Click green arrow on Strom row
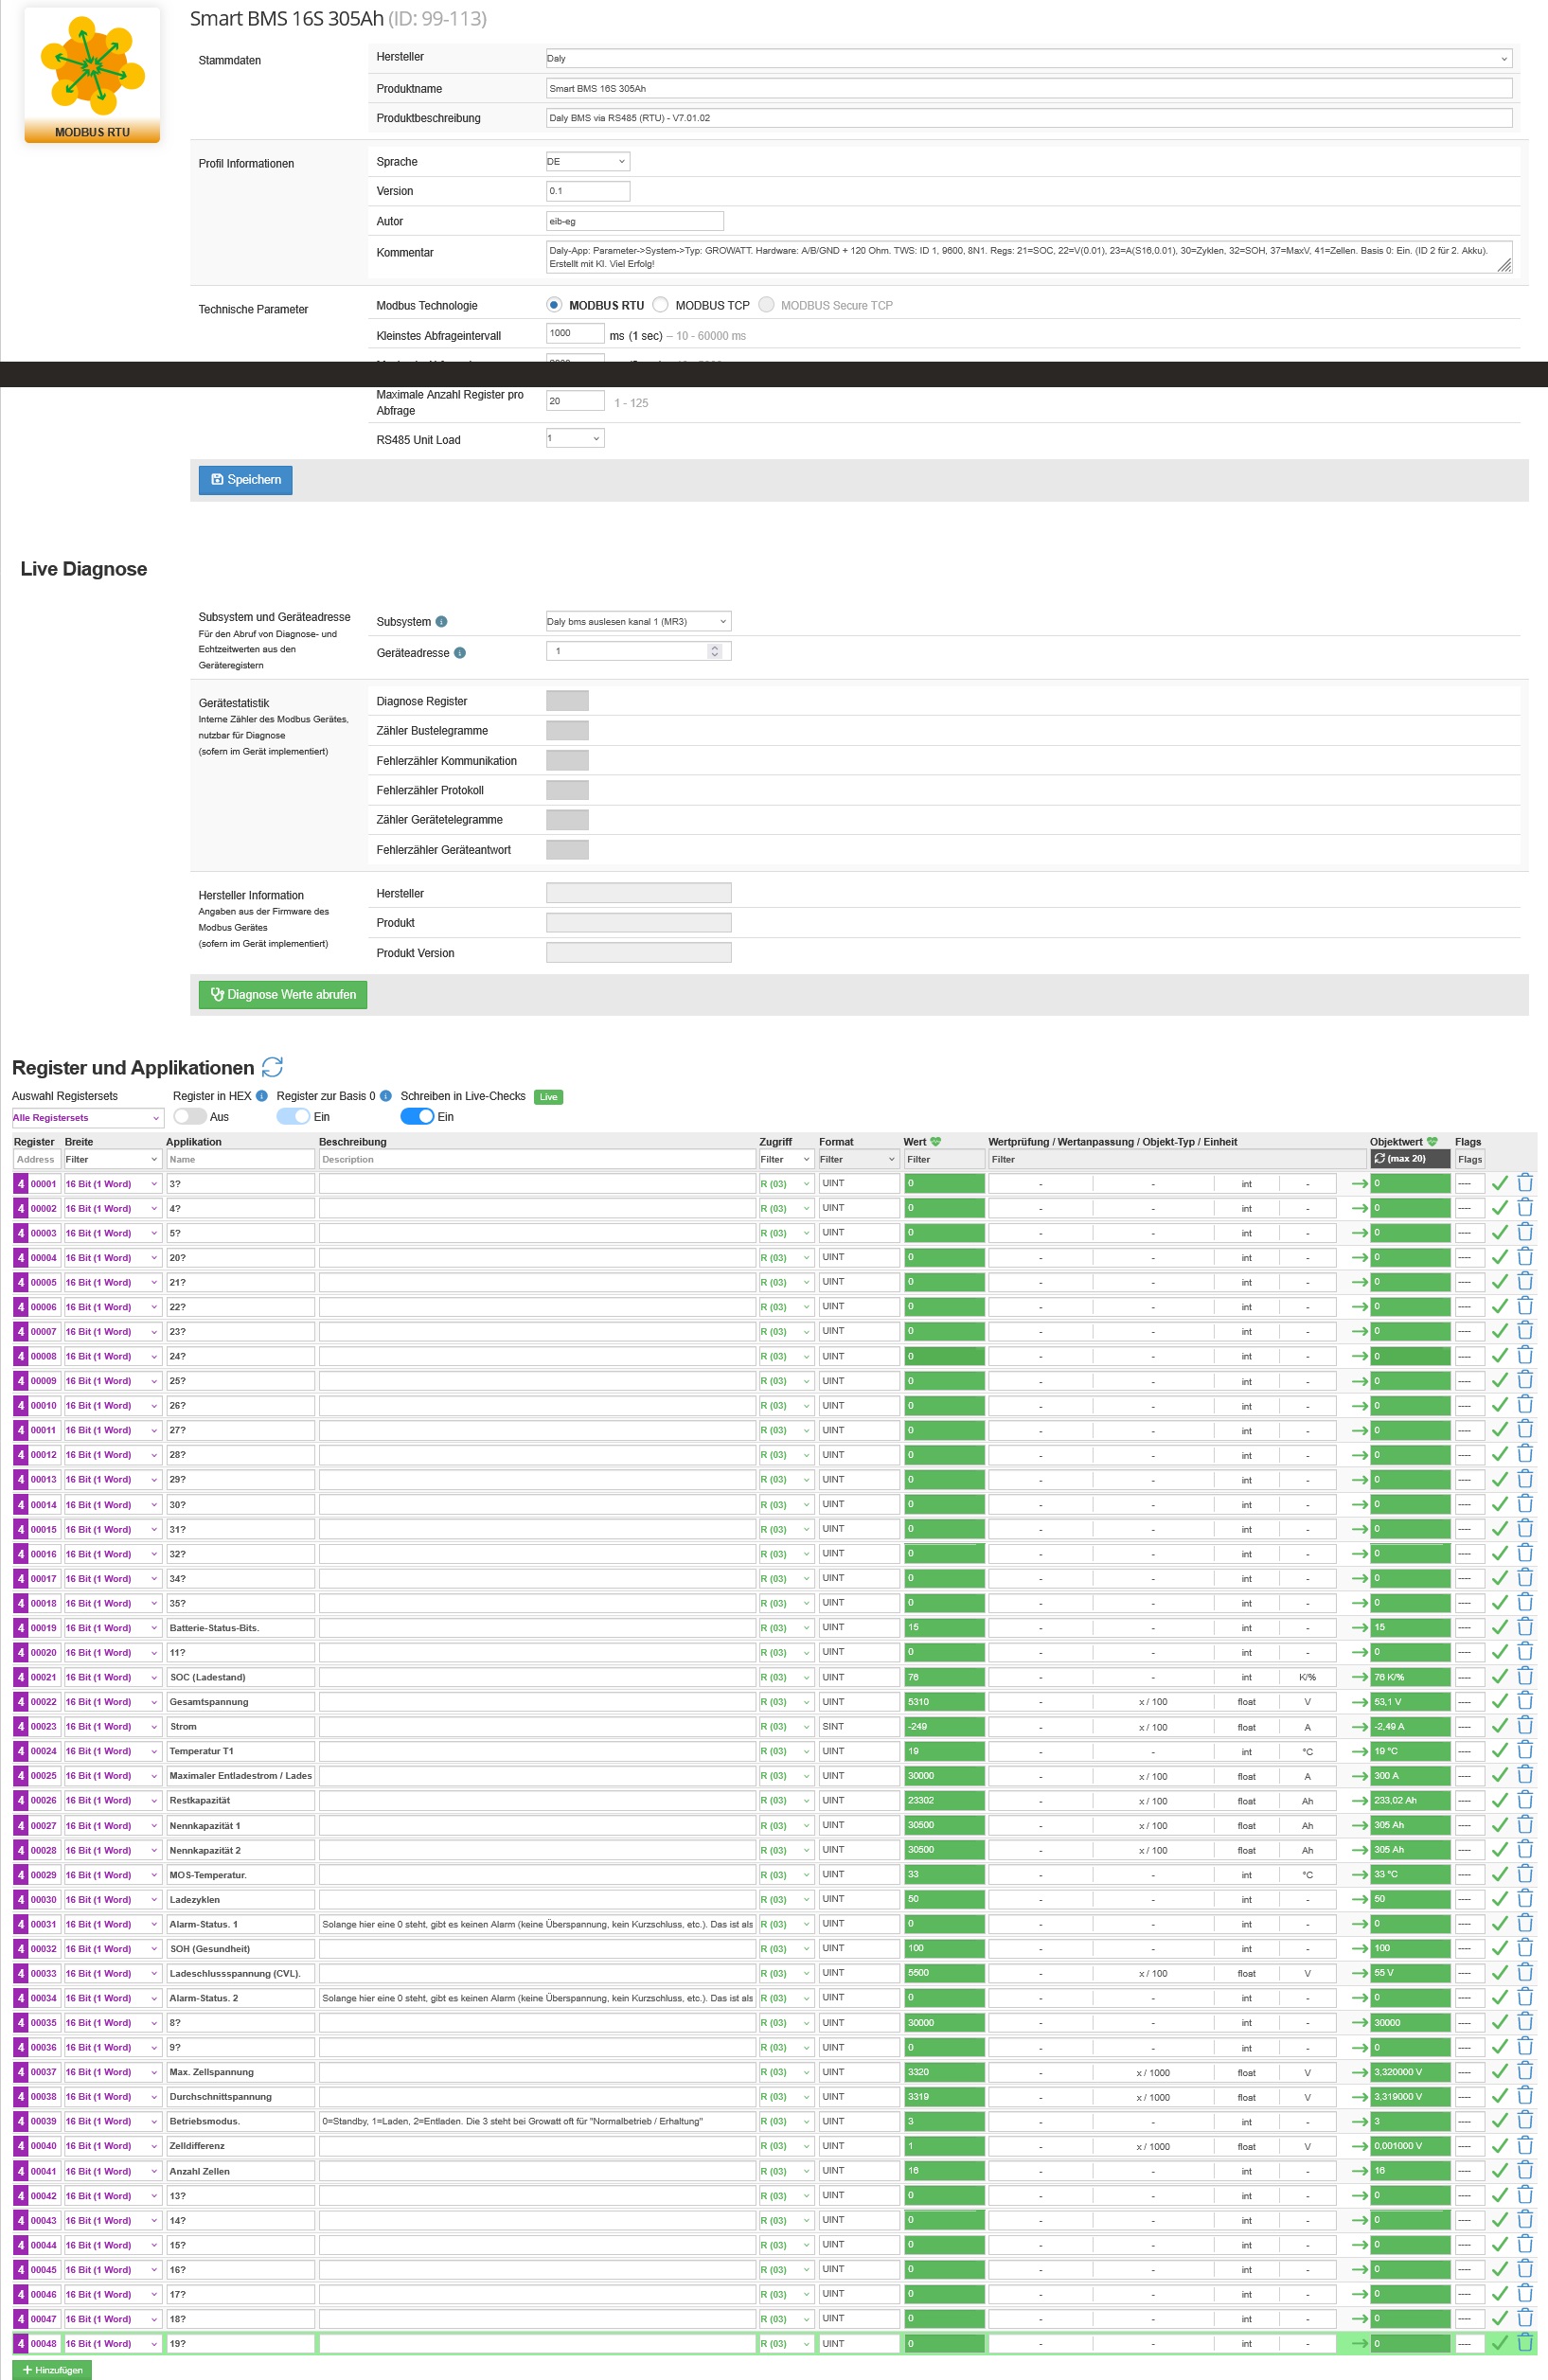Viewport: 1548px width, 2380px height. click(x=1359, y=1727)
